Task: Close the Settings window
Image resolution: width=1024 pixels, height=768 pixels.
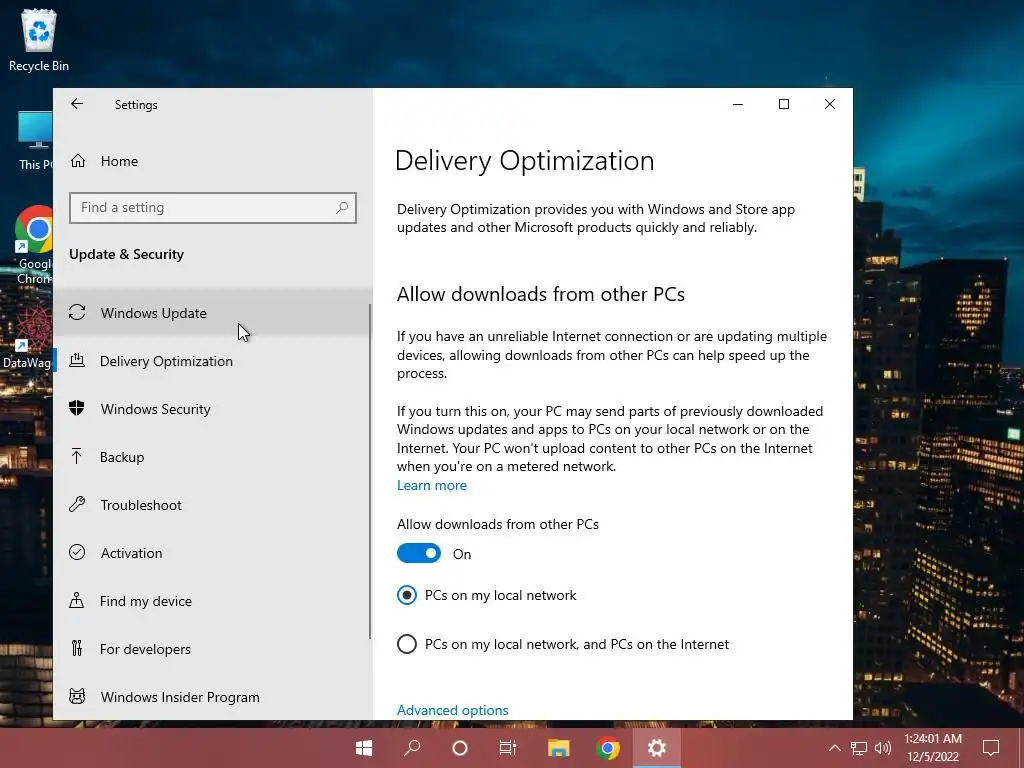Action: click(x=829, y=104)
